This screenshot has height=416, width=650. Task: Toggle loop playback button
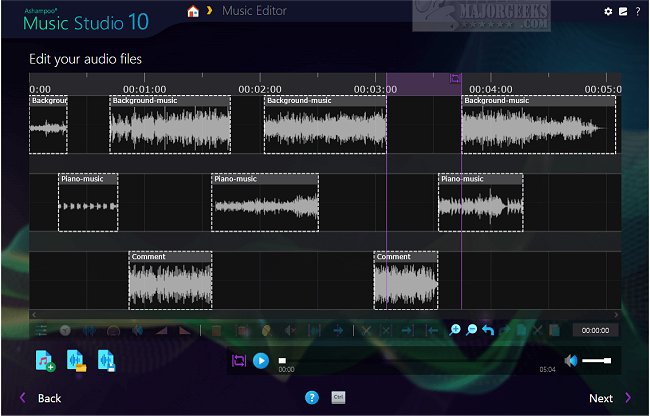point(239,360)
